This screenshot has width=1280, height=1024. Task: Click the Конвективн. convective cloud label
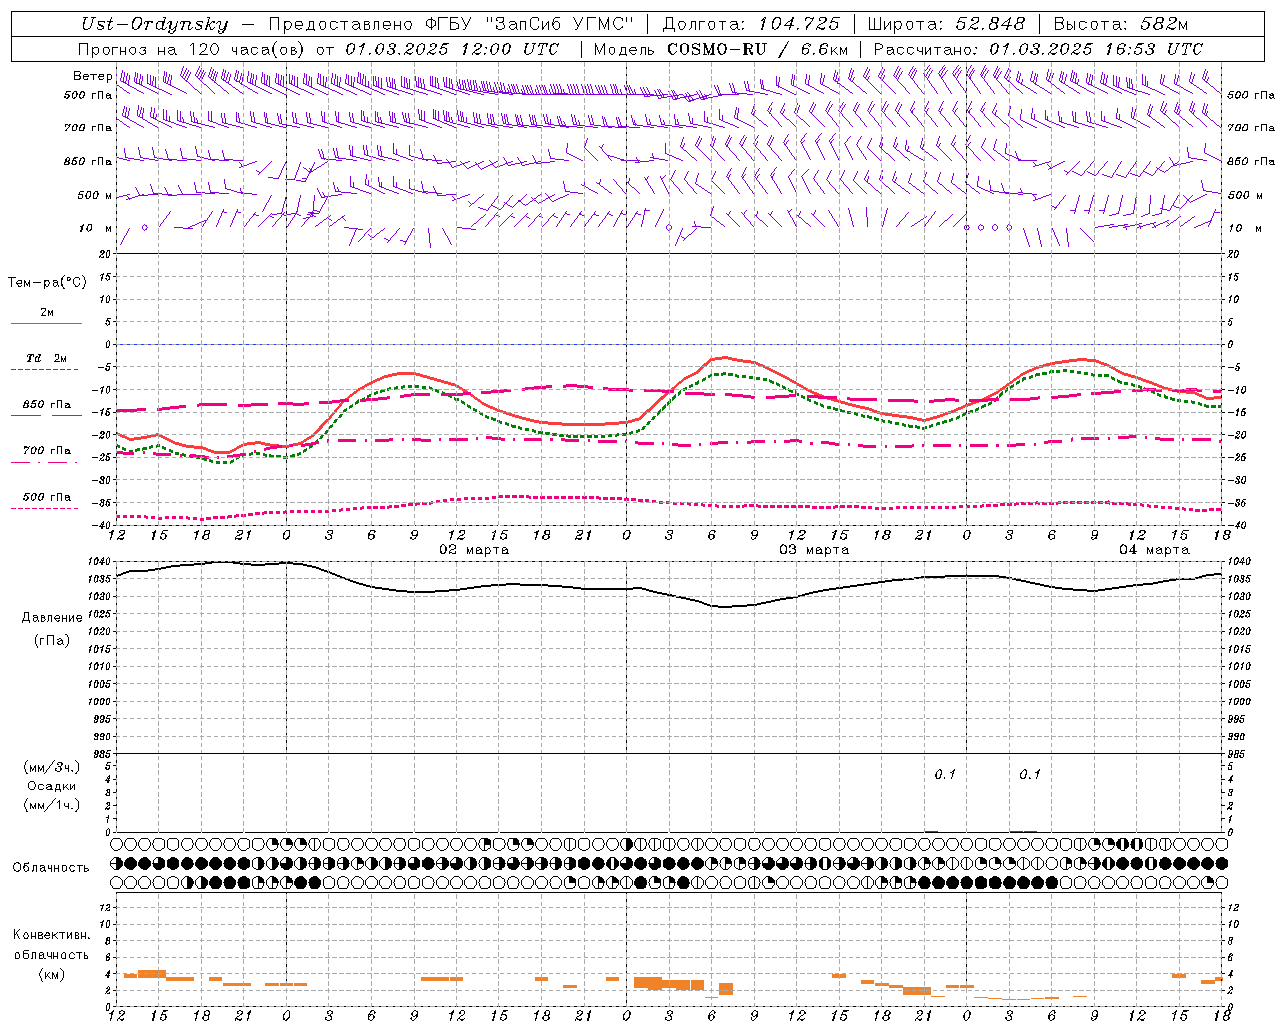click(51, 935)
